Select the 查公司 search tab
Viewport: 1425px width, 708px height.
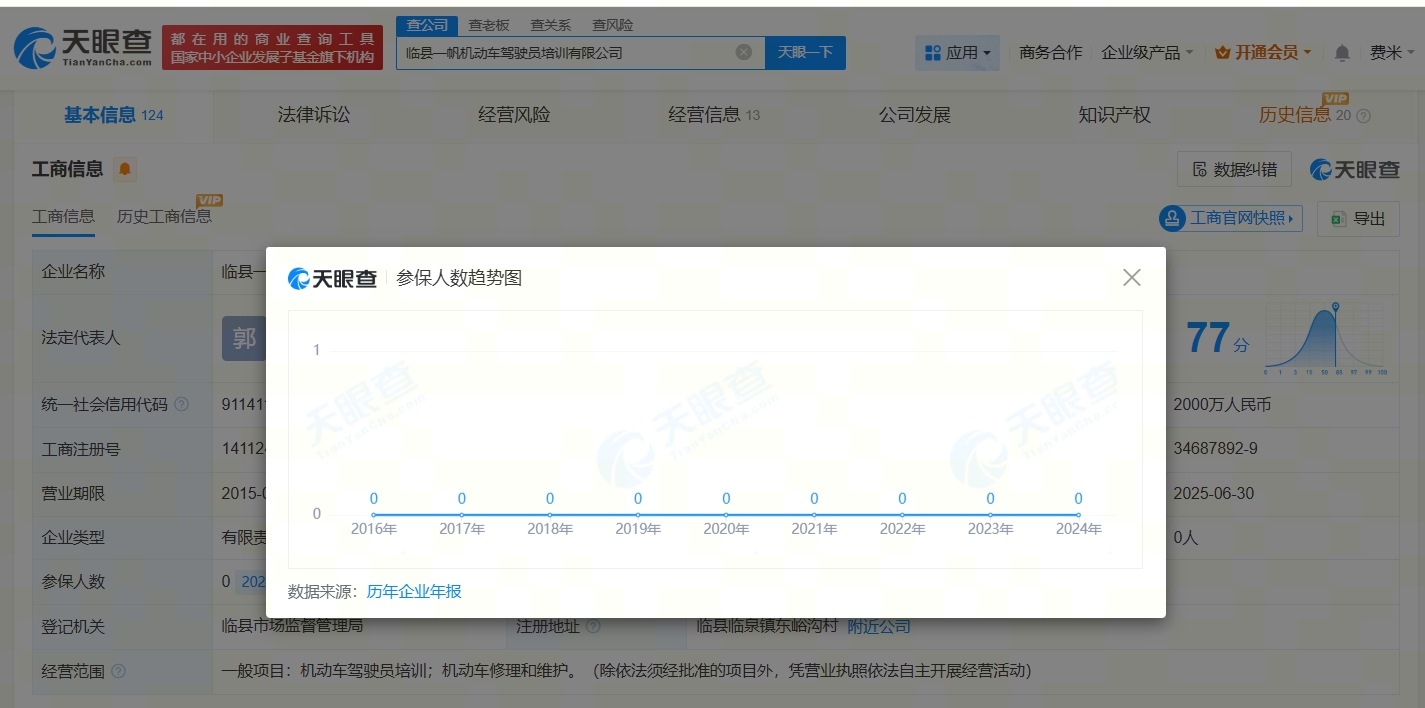click(427, 25)
